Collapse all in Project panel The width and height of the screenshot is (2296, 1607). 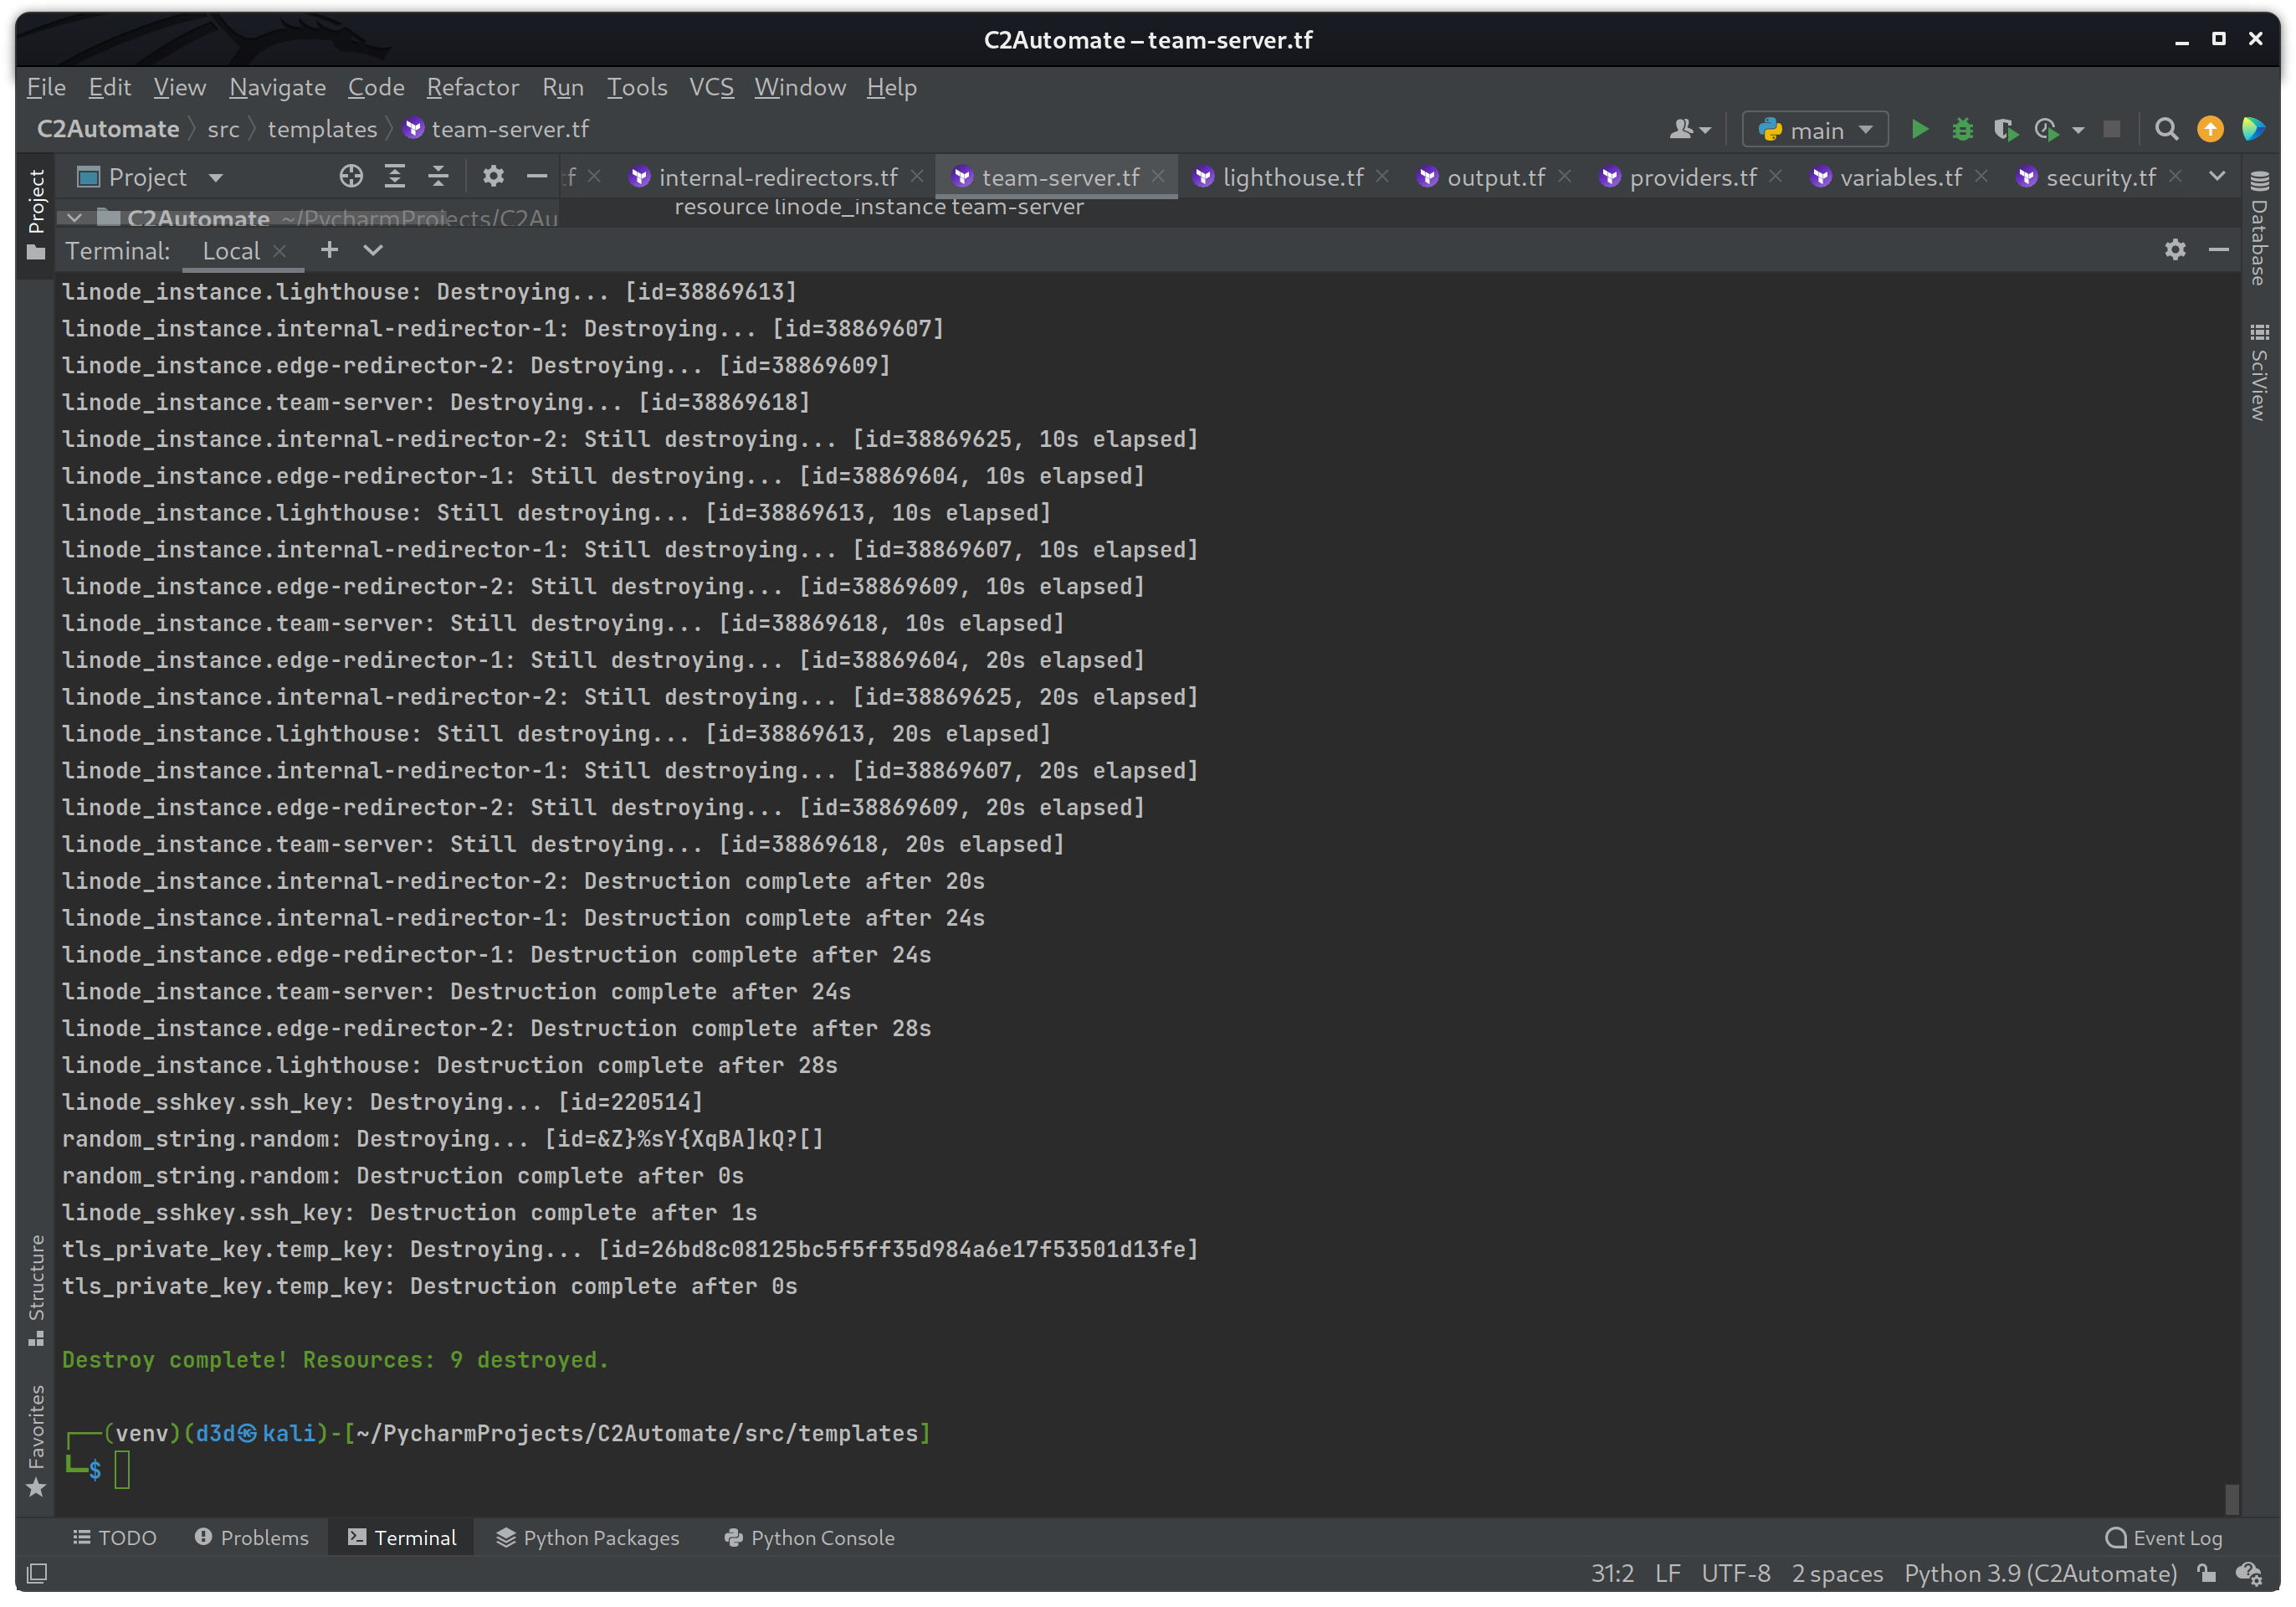[x=438, y=177]
